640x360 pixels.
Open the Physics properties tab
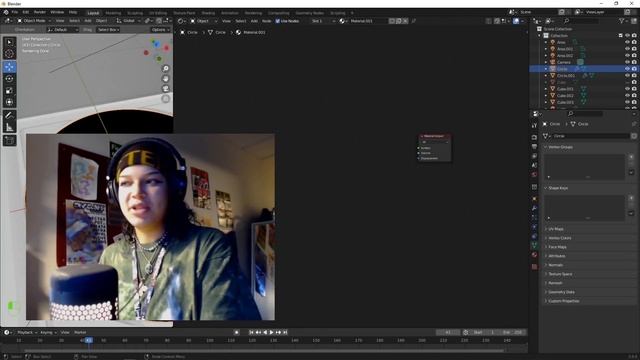pos(534,227)
